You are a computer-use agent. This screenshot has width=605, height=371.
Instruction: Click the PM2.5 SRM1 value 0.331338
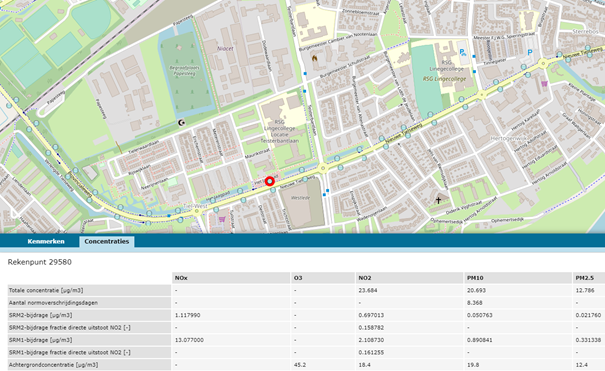point(588,340)
